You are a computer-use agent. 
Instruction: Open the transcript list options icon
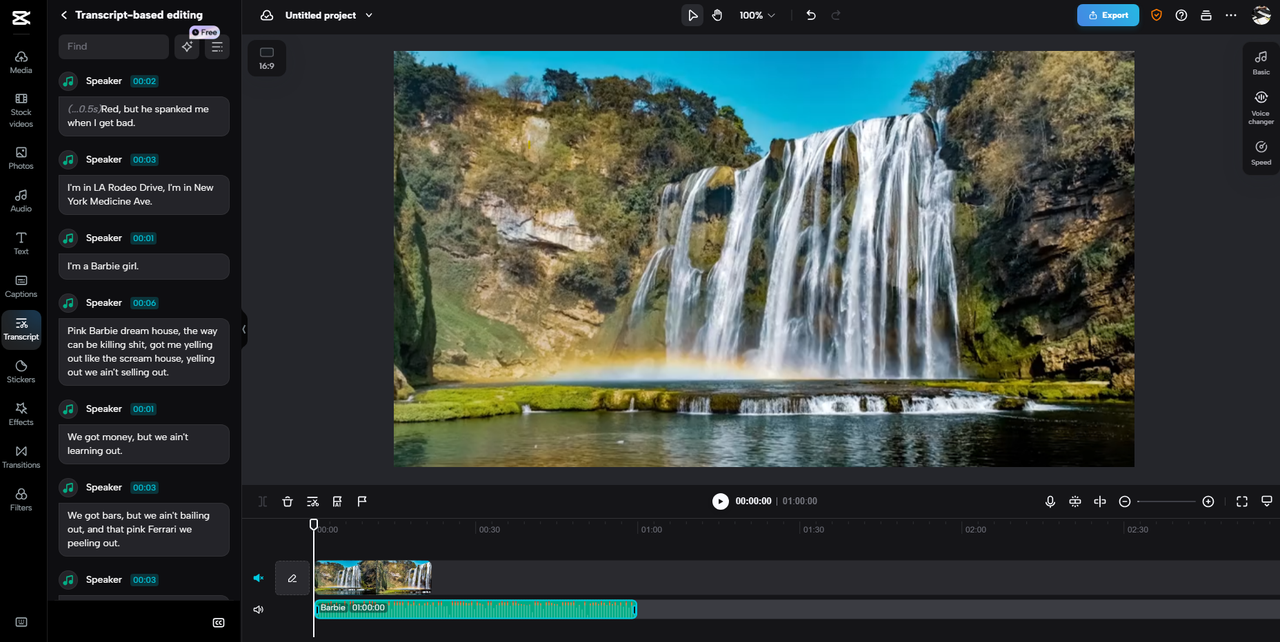coord(217,47)
